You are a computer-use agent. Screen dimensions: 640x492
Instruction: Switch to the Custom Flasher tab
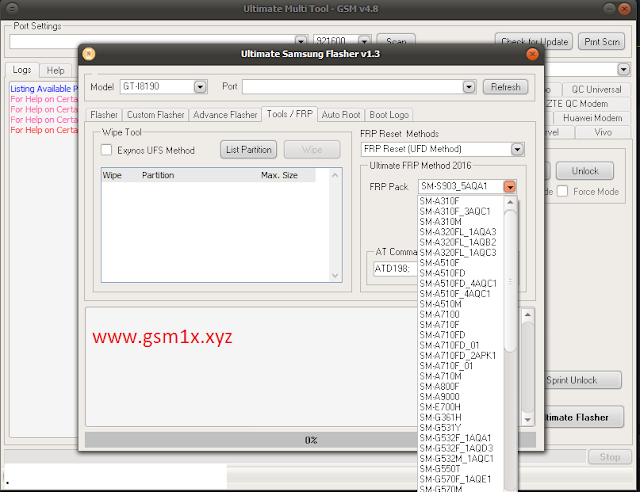(156, 115)
